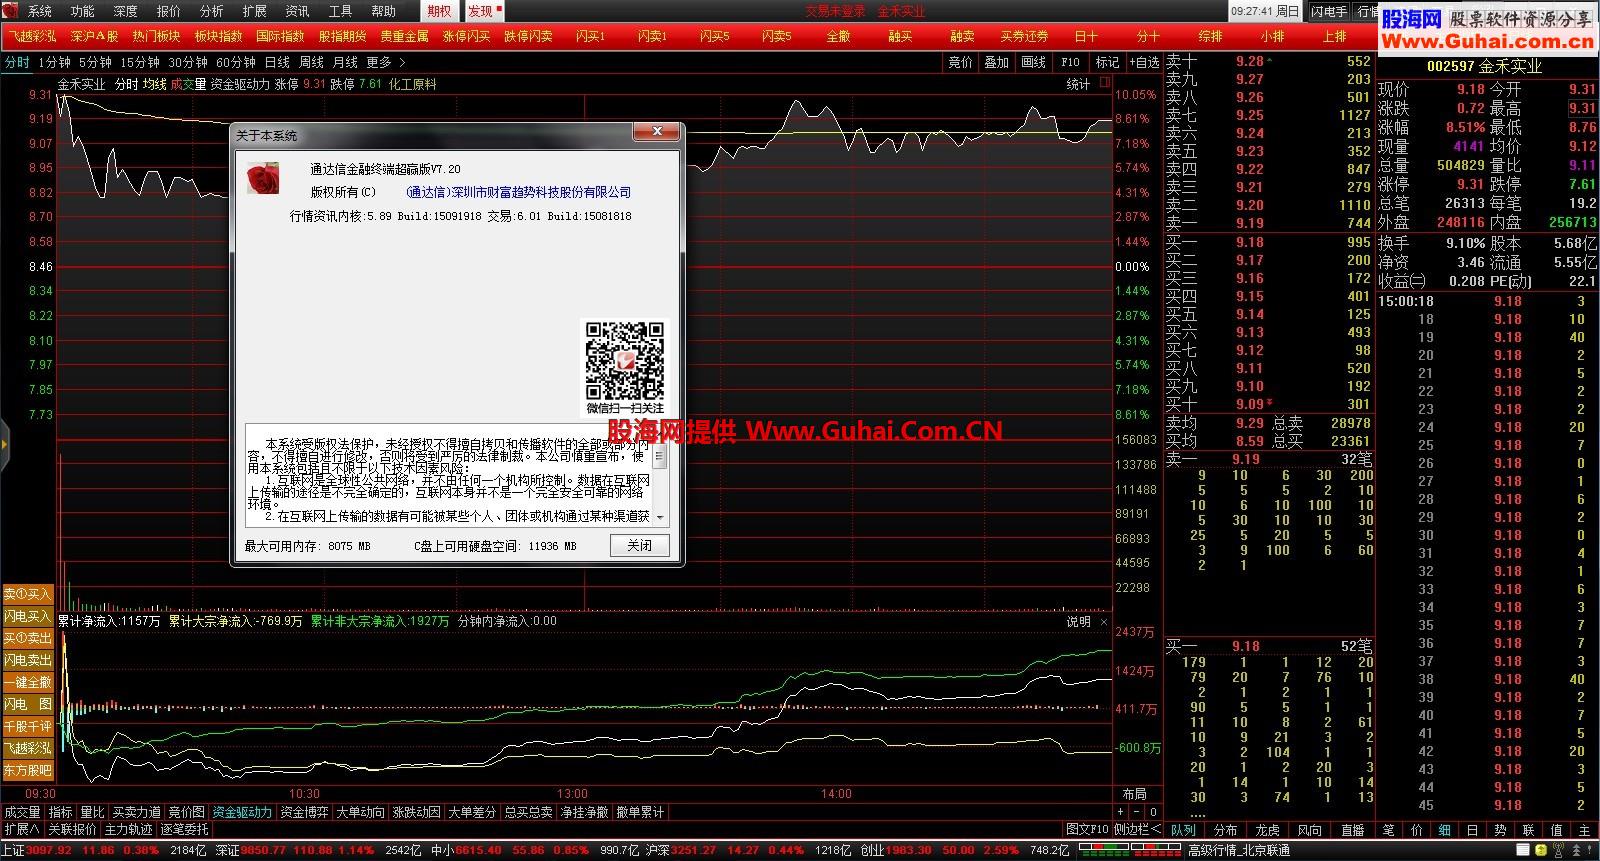Open the 资讯 menu

point(297,11)
